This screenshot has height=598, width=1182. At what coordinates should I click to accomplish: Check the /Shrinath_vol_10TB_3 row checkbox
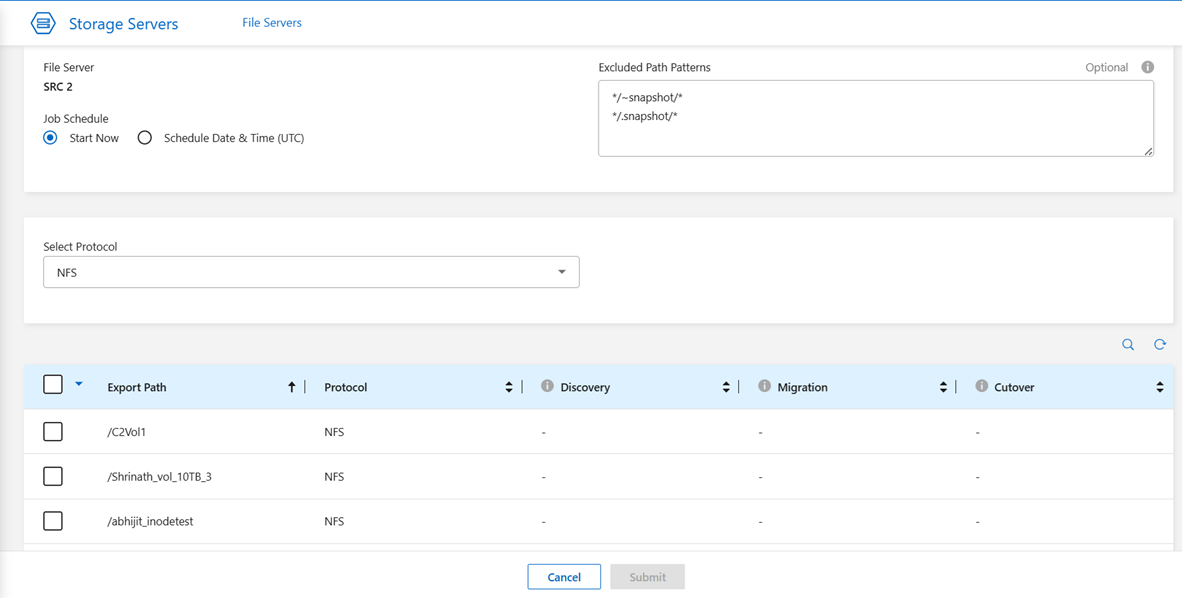[53, 477]
